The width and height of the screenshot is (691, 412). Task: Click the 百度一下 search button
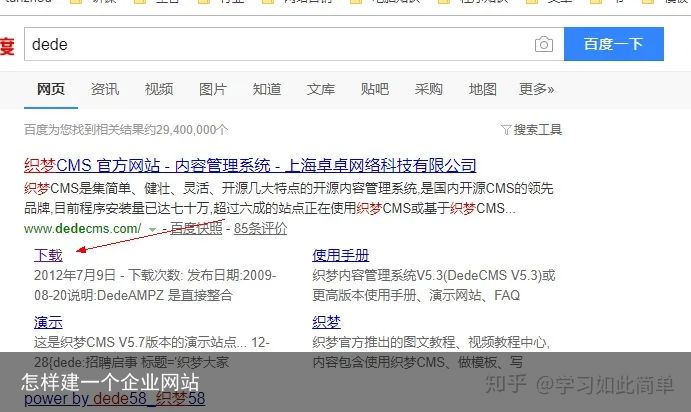(x=613, y=44)
